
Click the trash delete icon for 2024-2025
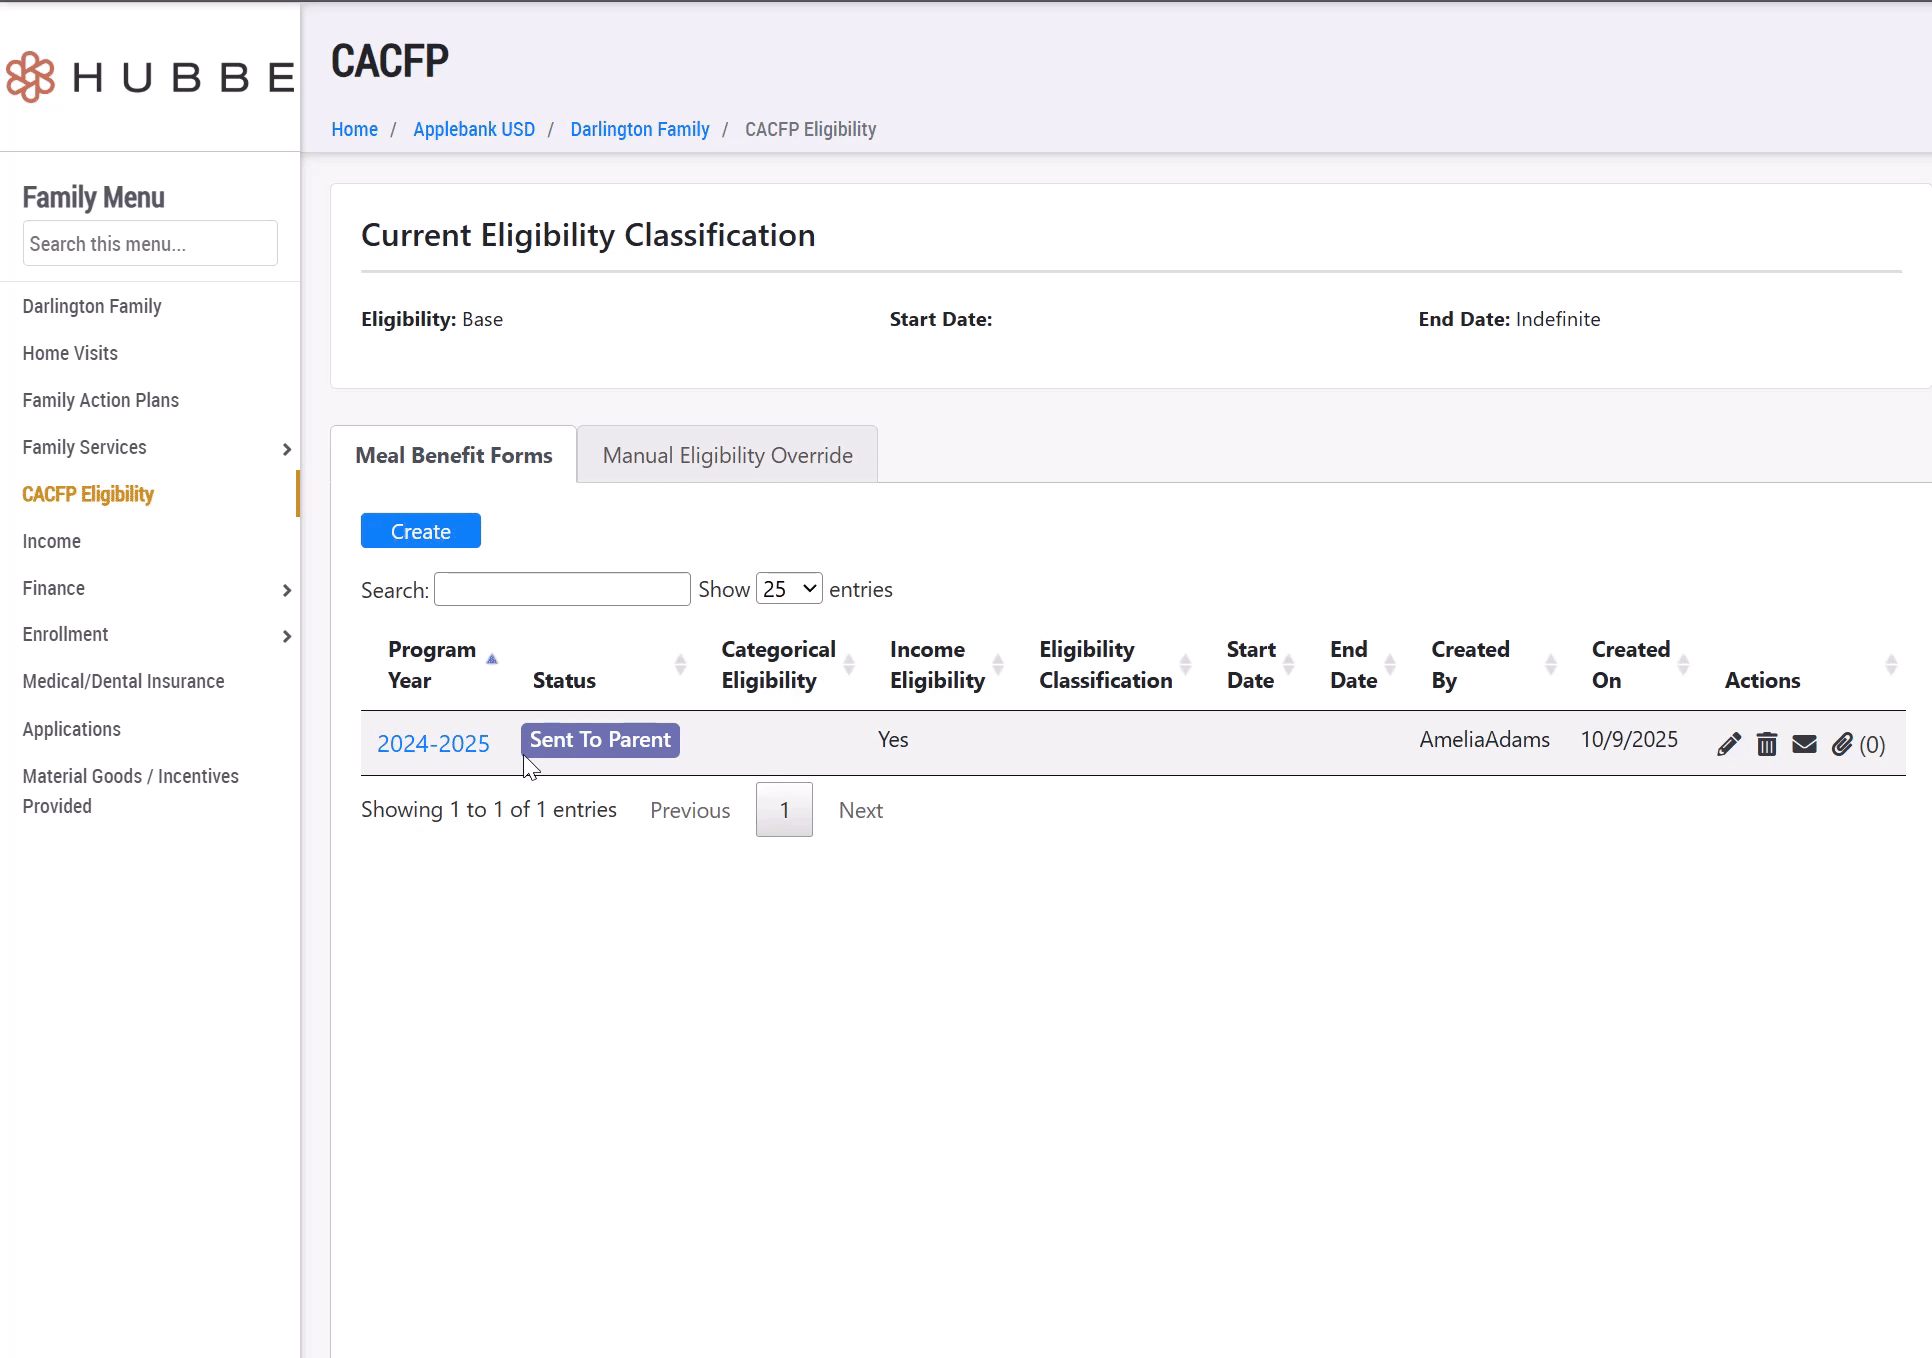[x=1767, y=744]
